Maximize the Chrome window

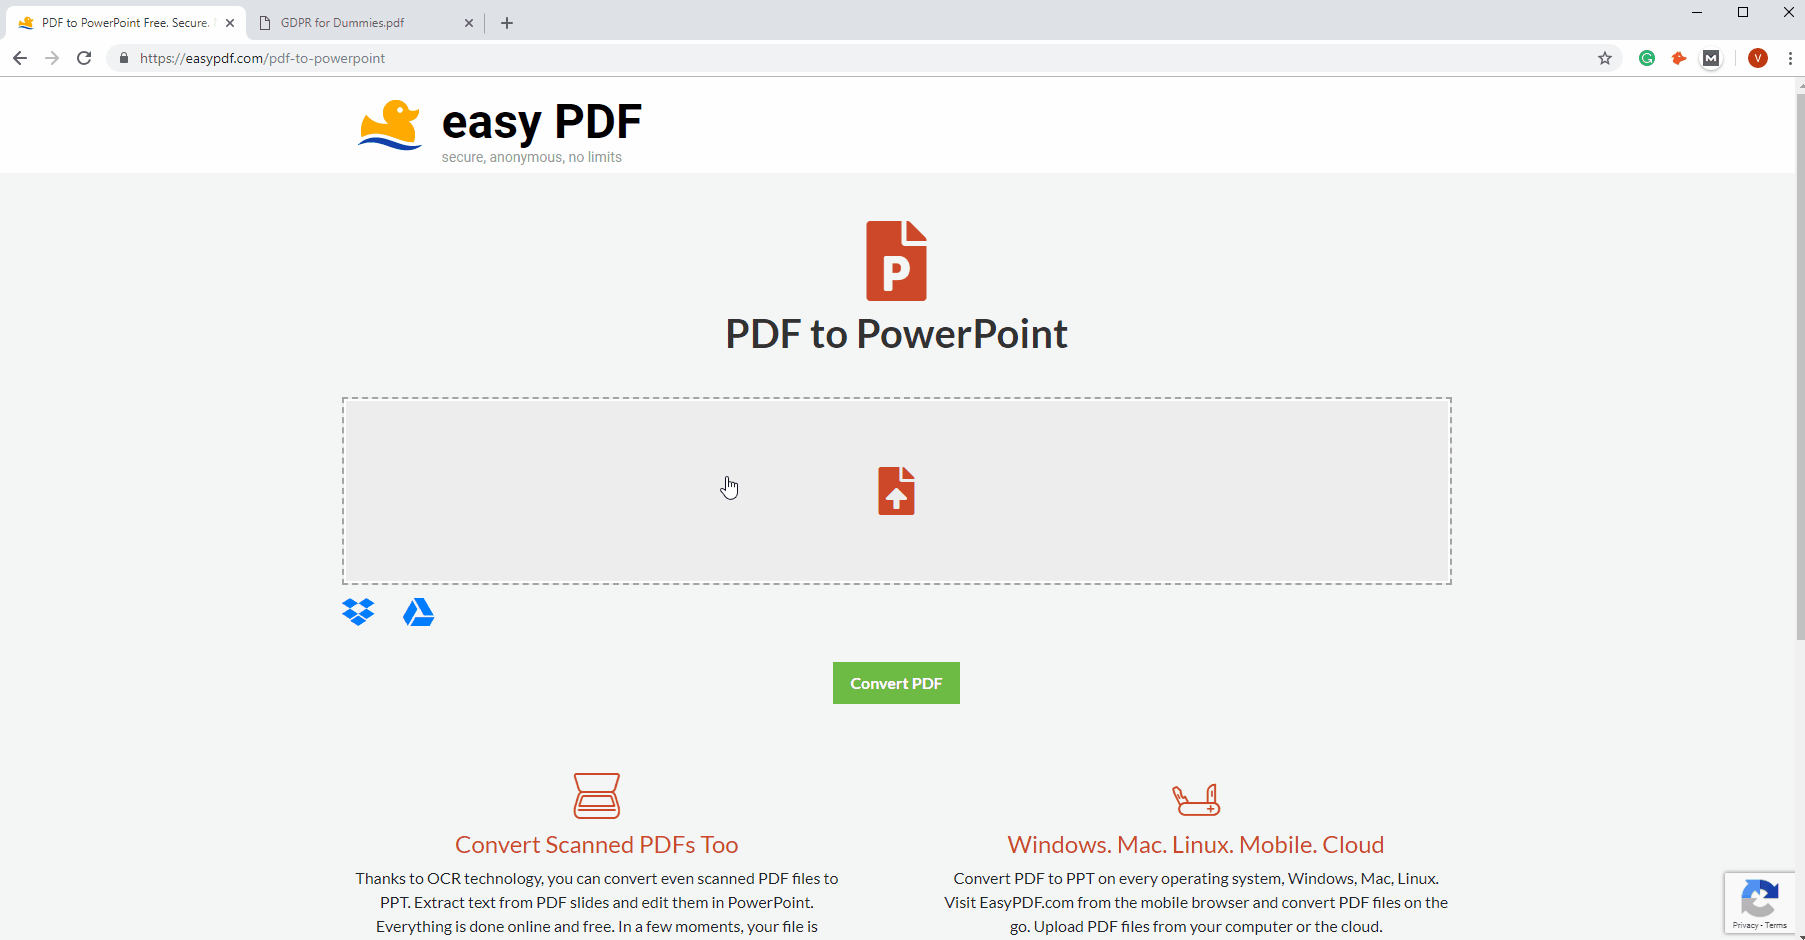1743,12
